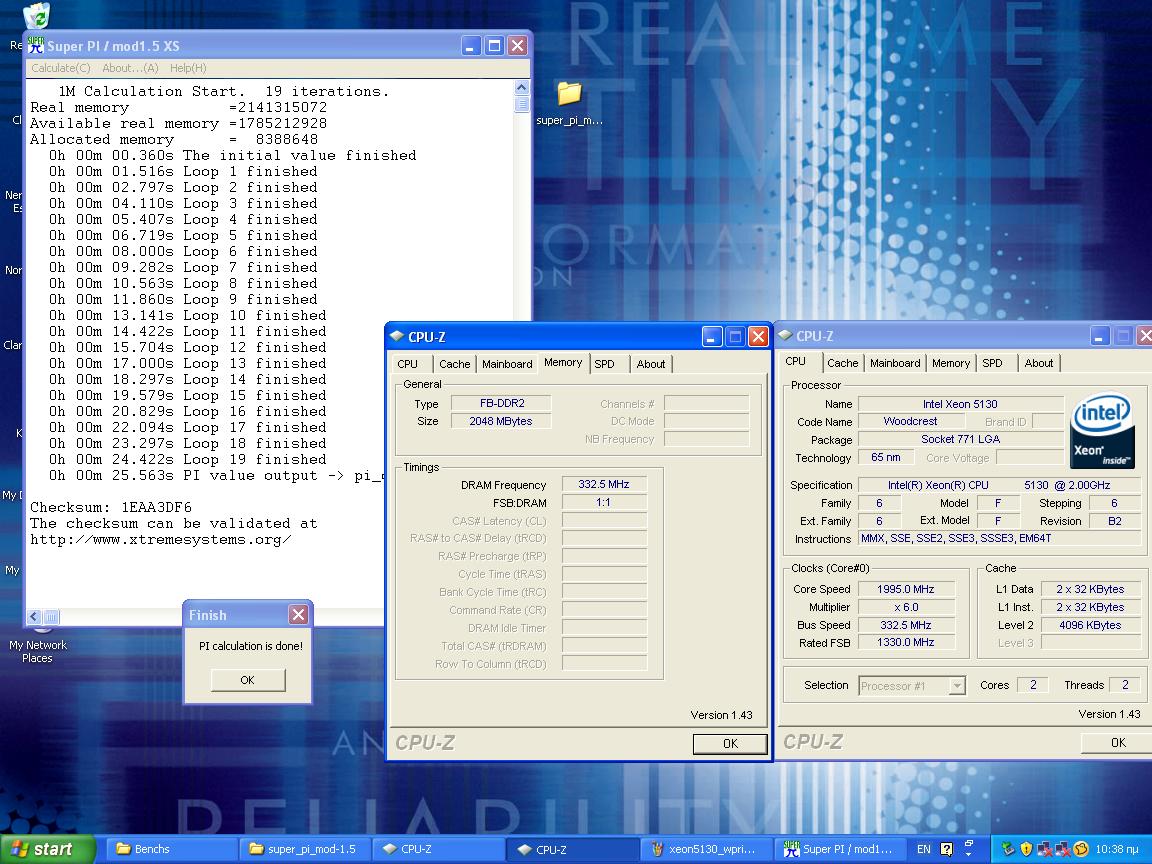Screen dimensions: 1152x864
Task: Open Help(H) menu in Super PI
Action: (x=188, y=68)
